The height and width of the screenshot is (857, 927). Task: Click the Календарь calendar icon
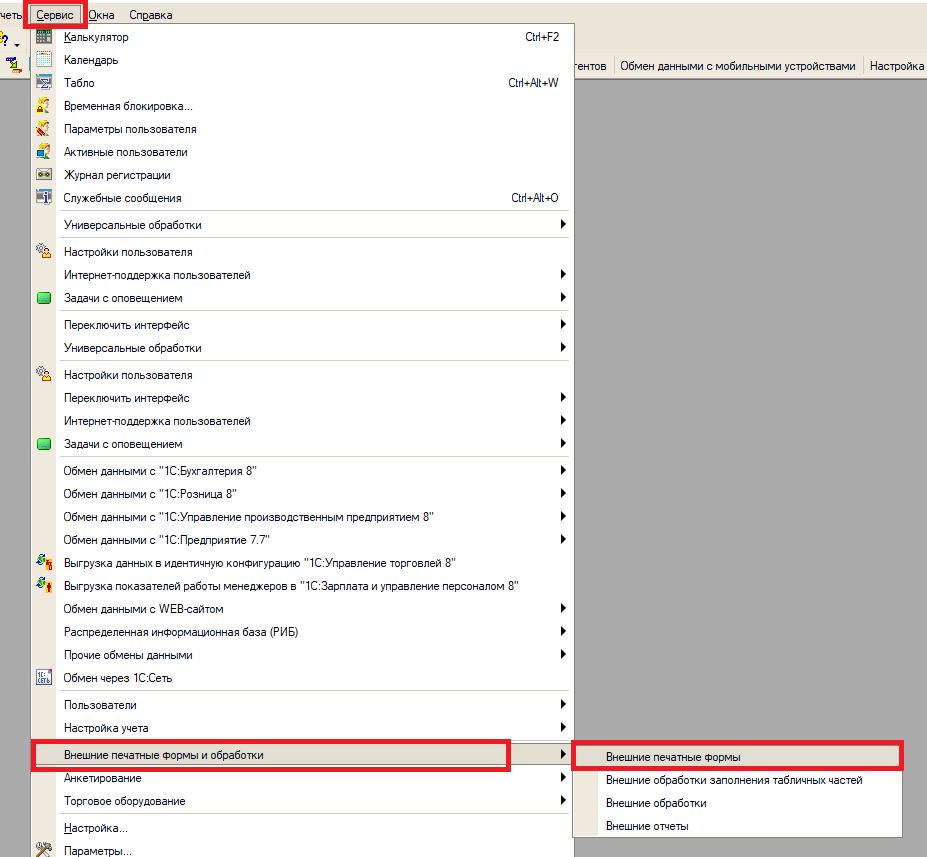coord(44,59)
